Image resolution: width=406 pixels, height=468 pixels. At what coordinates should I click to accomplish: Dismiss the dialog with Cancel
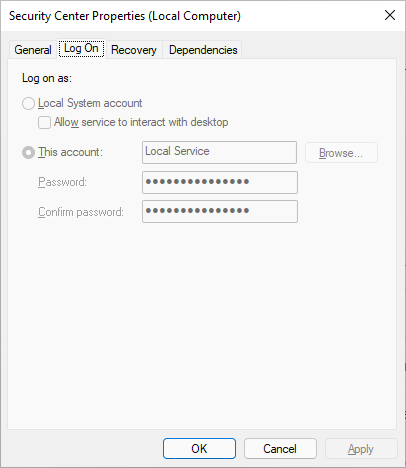pos(280,449)
